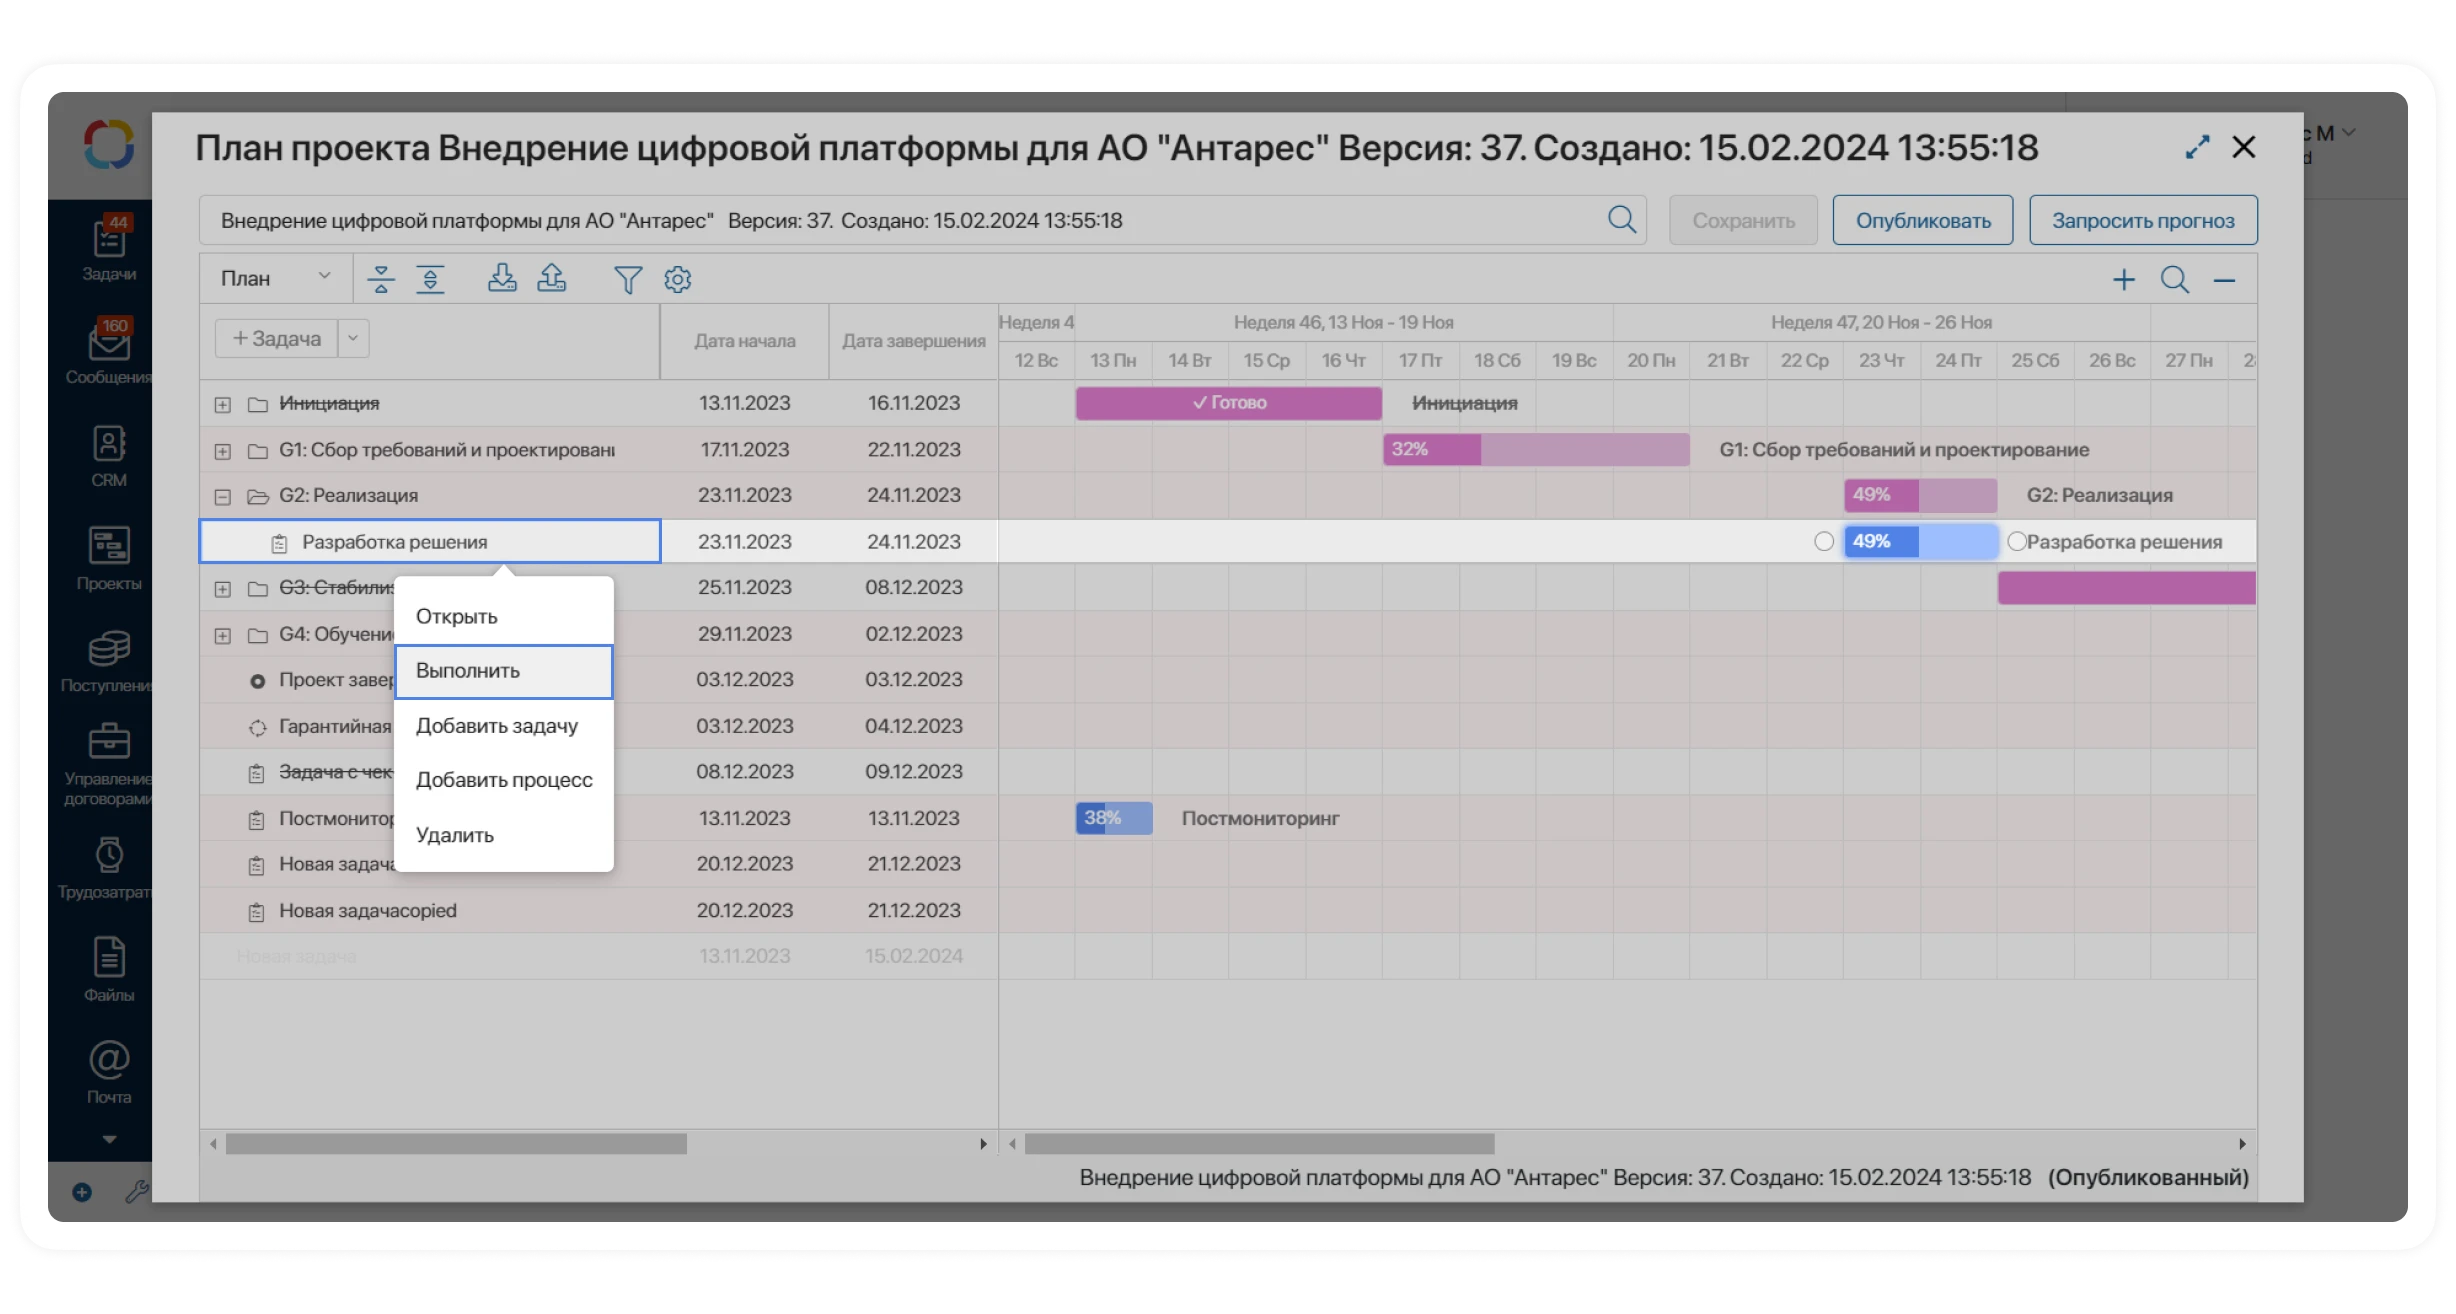
Task: Click the Опубликовать button
Action: 1922,220
